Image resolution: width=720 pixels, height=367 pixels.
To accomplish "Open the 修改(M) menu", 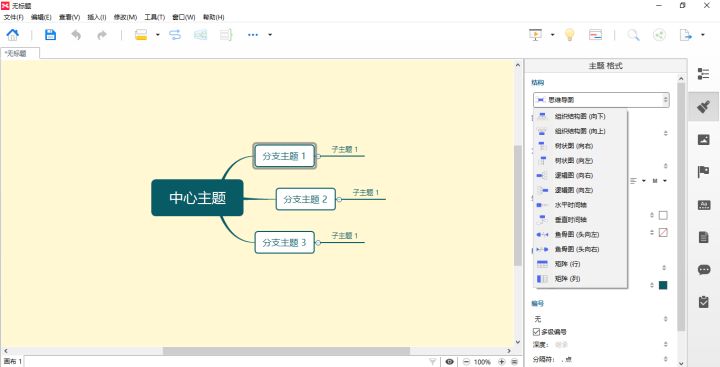I will [x=125, y=17].
